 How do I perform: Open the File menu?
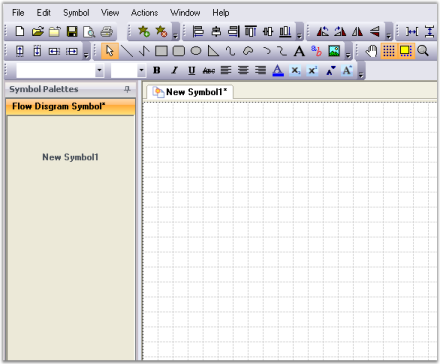point(18,13)
